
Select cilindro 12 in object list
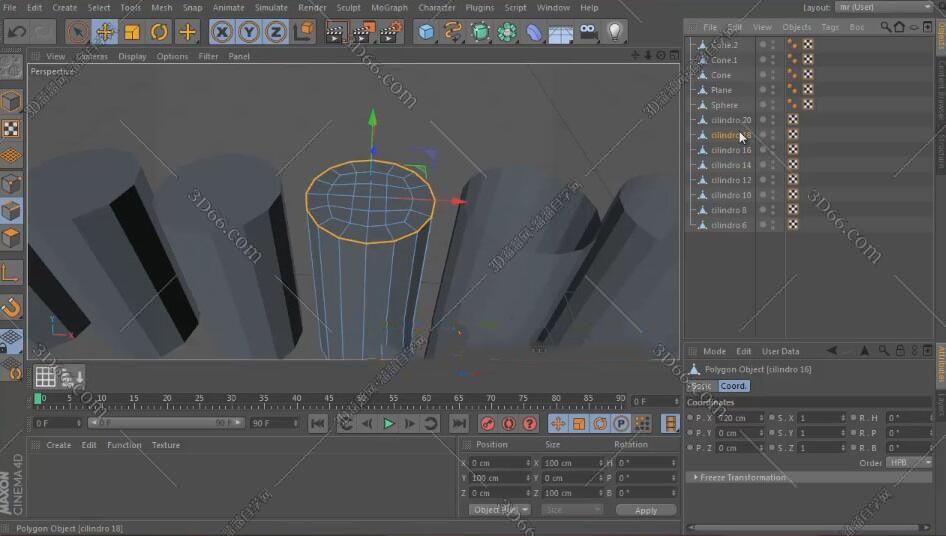[731, 180]
